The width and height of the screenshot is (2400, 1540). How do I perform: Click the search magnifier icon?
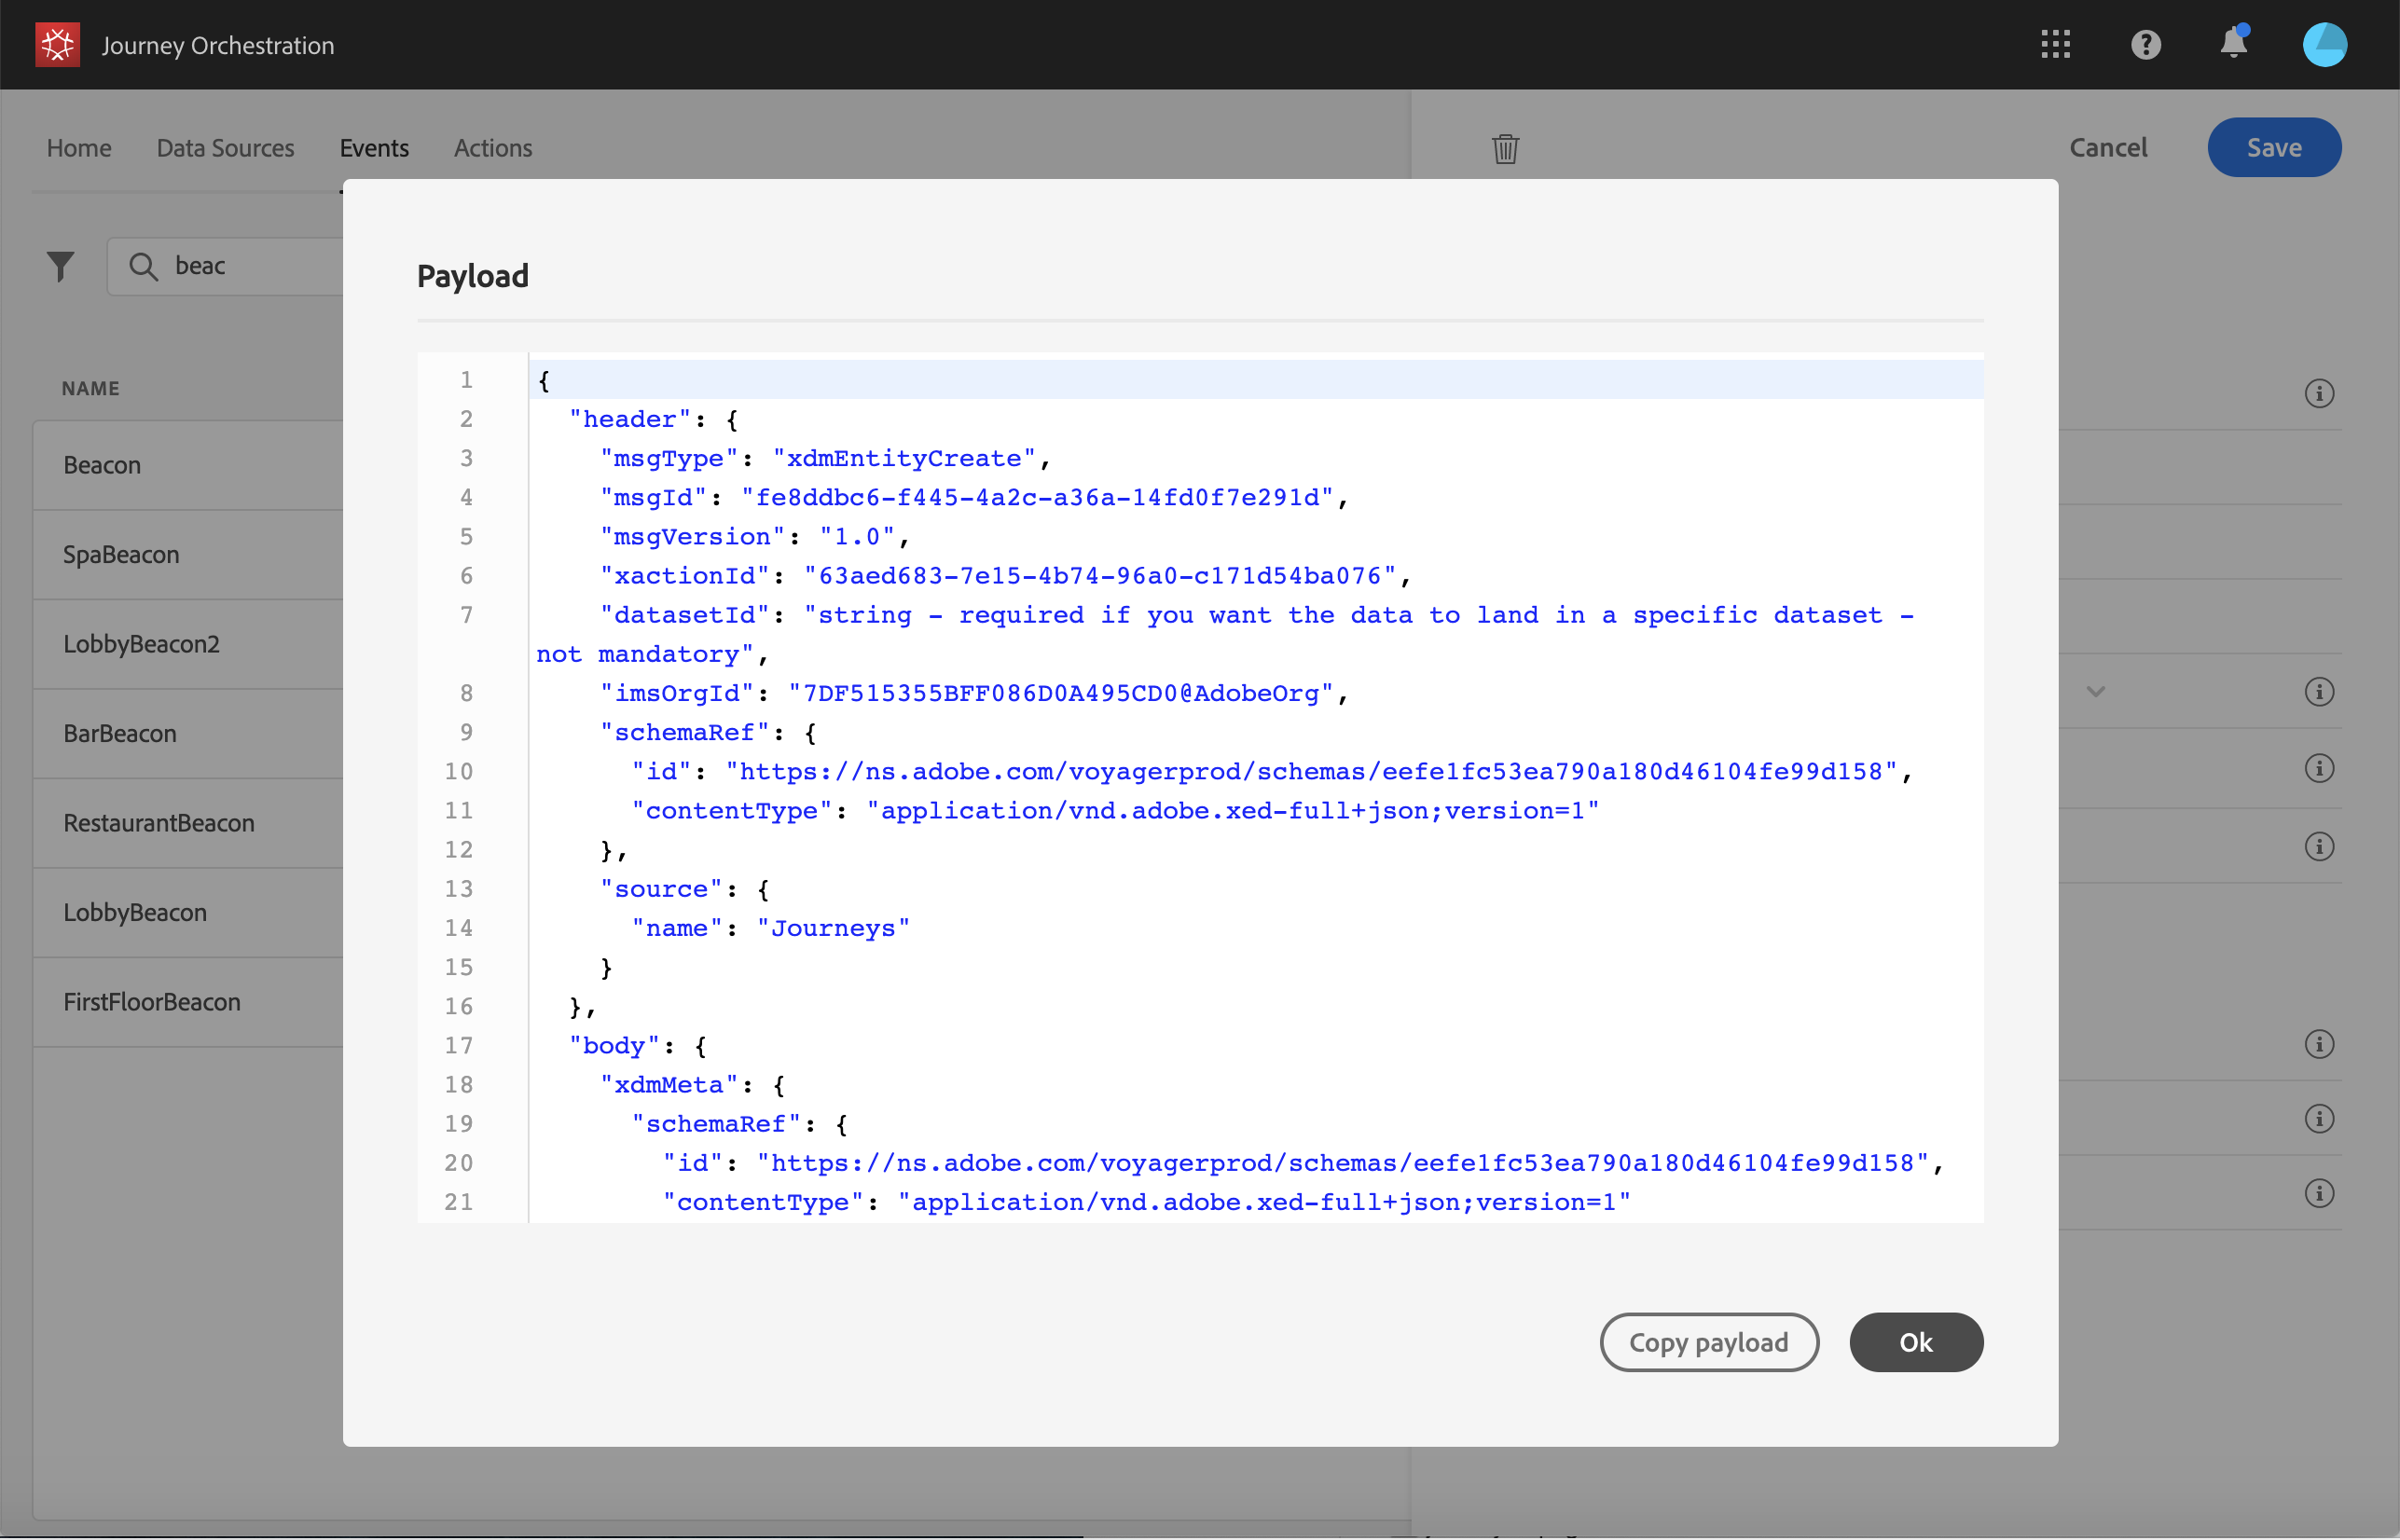point(144,266)
